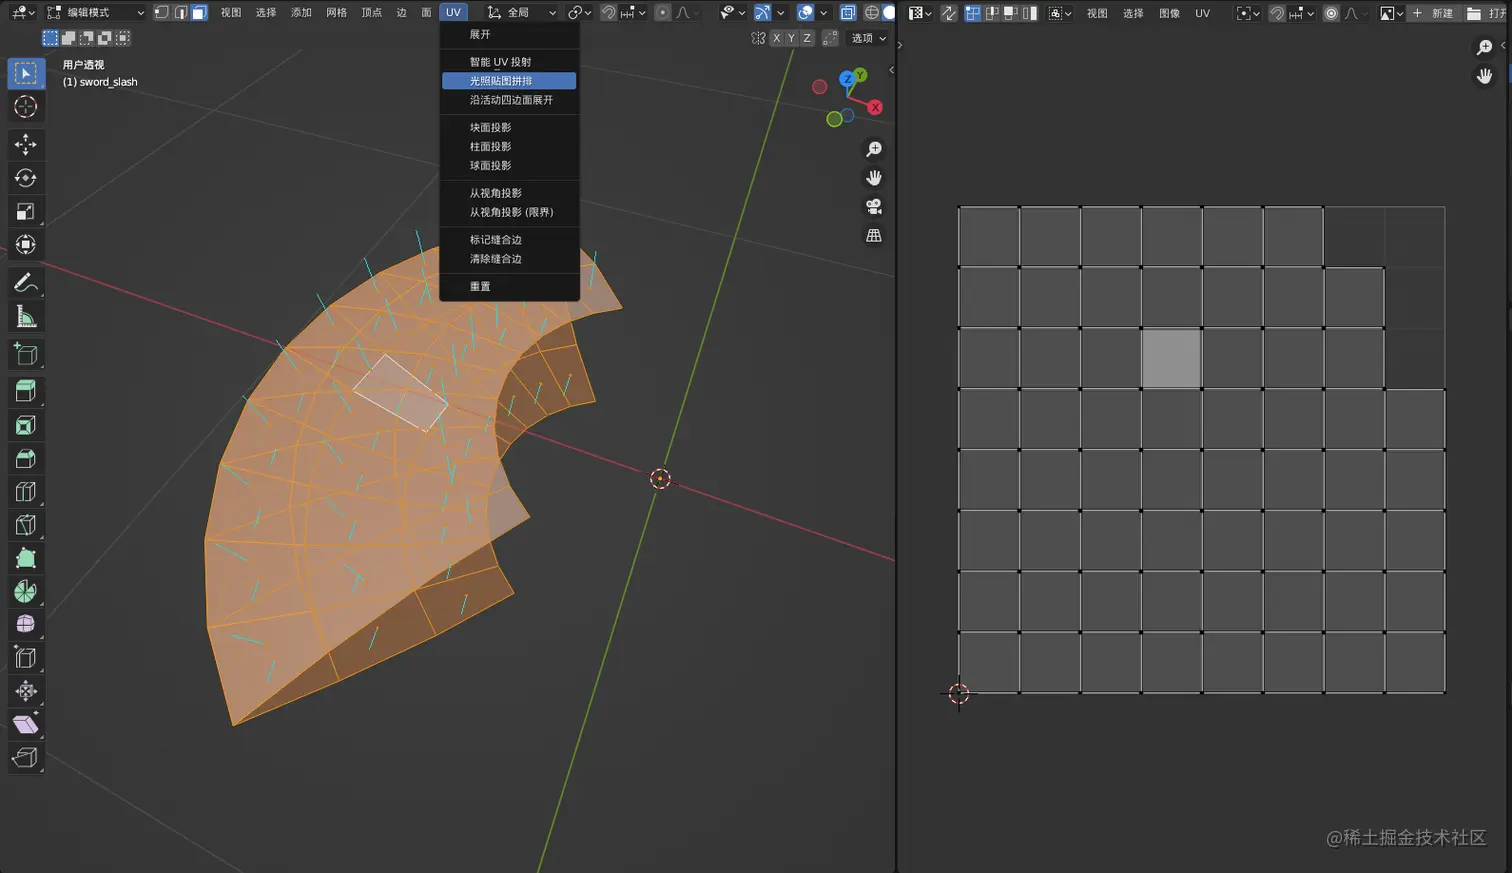Select the Measure ruler tool

(26, 317)
